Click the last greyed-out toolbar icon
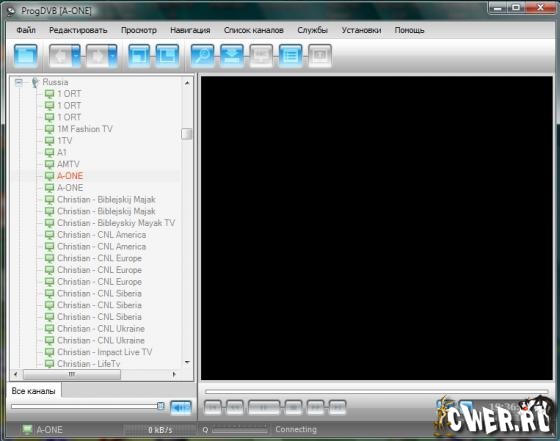Viewport: 560px width, 441px height. tap(320, 56)
